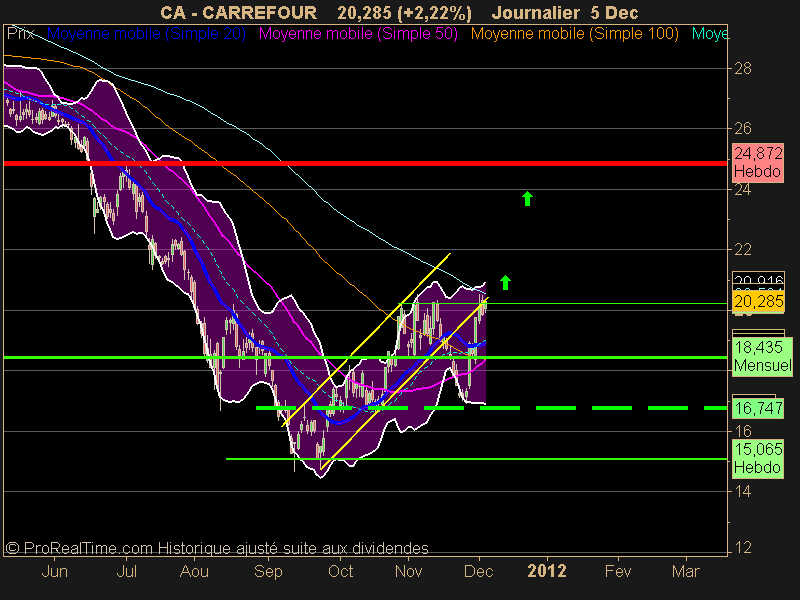Click 'Jul' on the time axis
Screen dimensions: 800x600
coord(127,571)
